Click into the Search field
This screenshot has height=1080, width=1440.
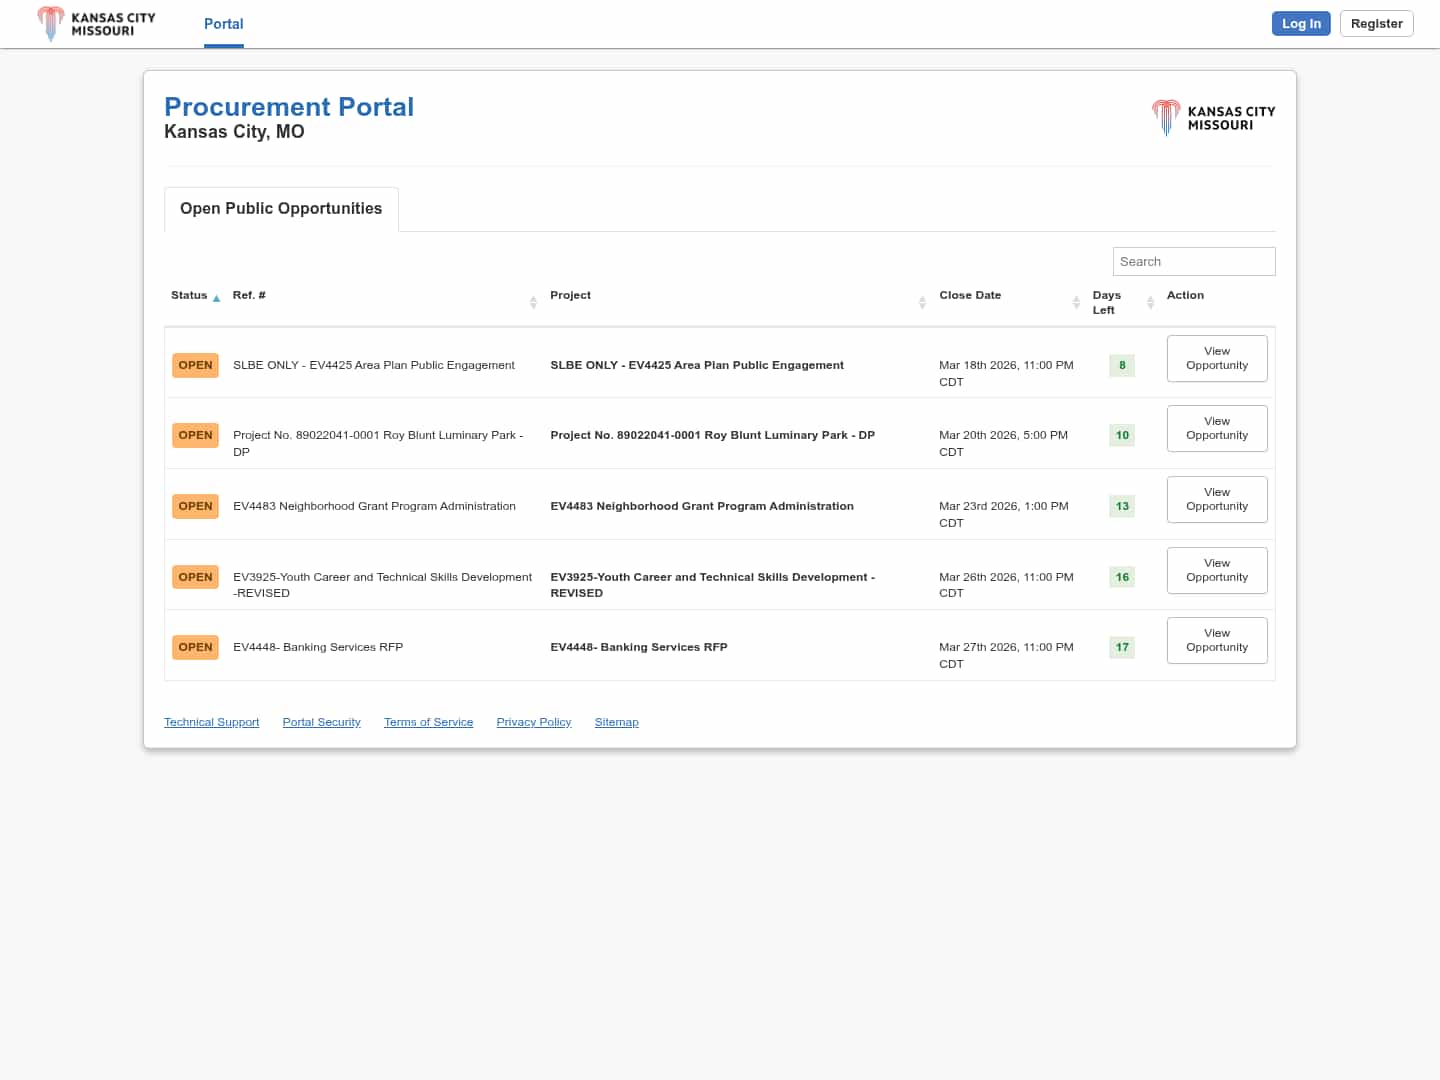click(x=1193, y=261)
